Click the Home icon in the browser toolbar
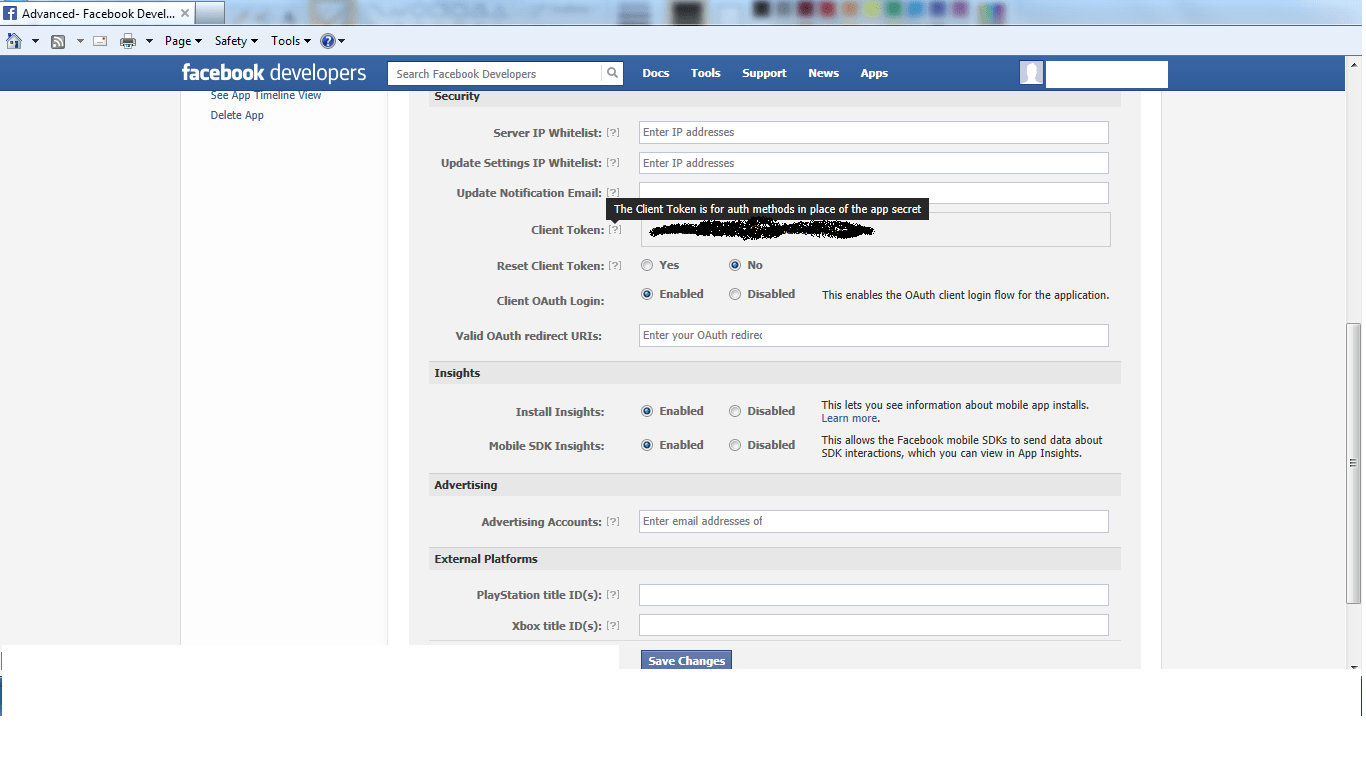 14,41
